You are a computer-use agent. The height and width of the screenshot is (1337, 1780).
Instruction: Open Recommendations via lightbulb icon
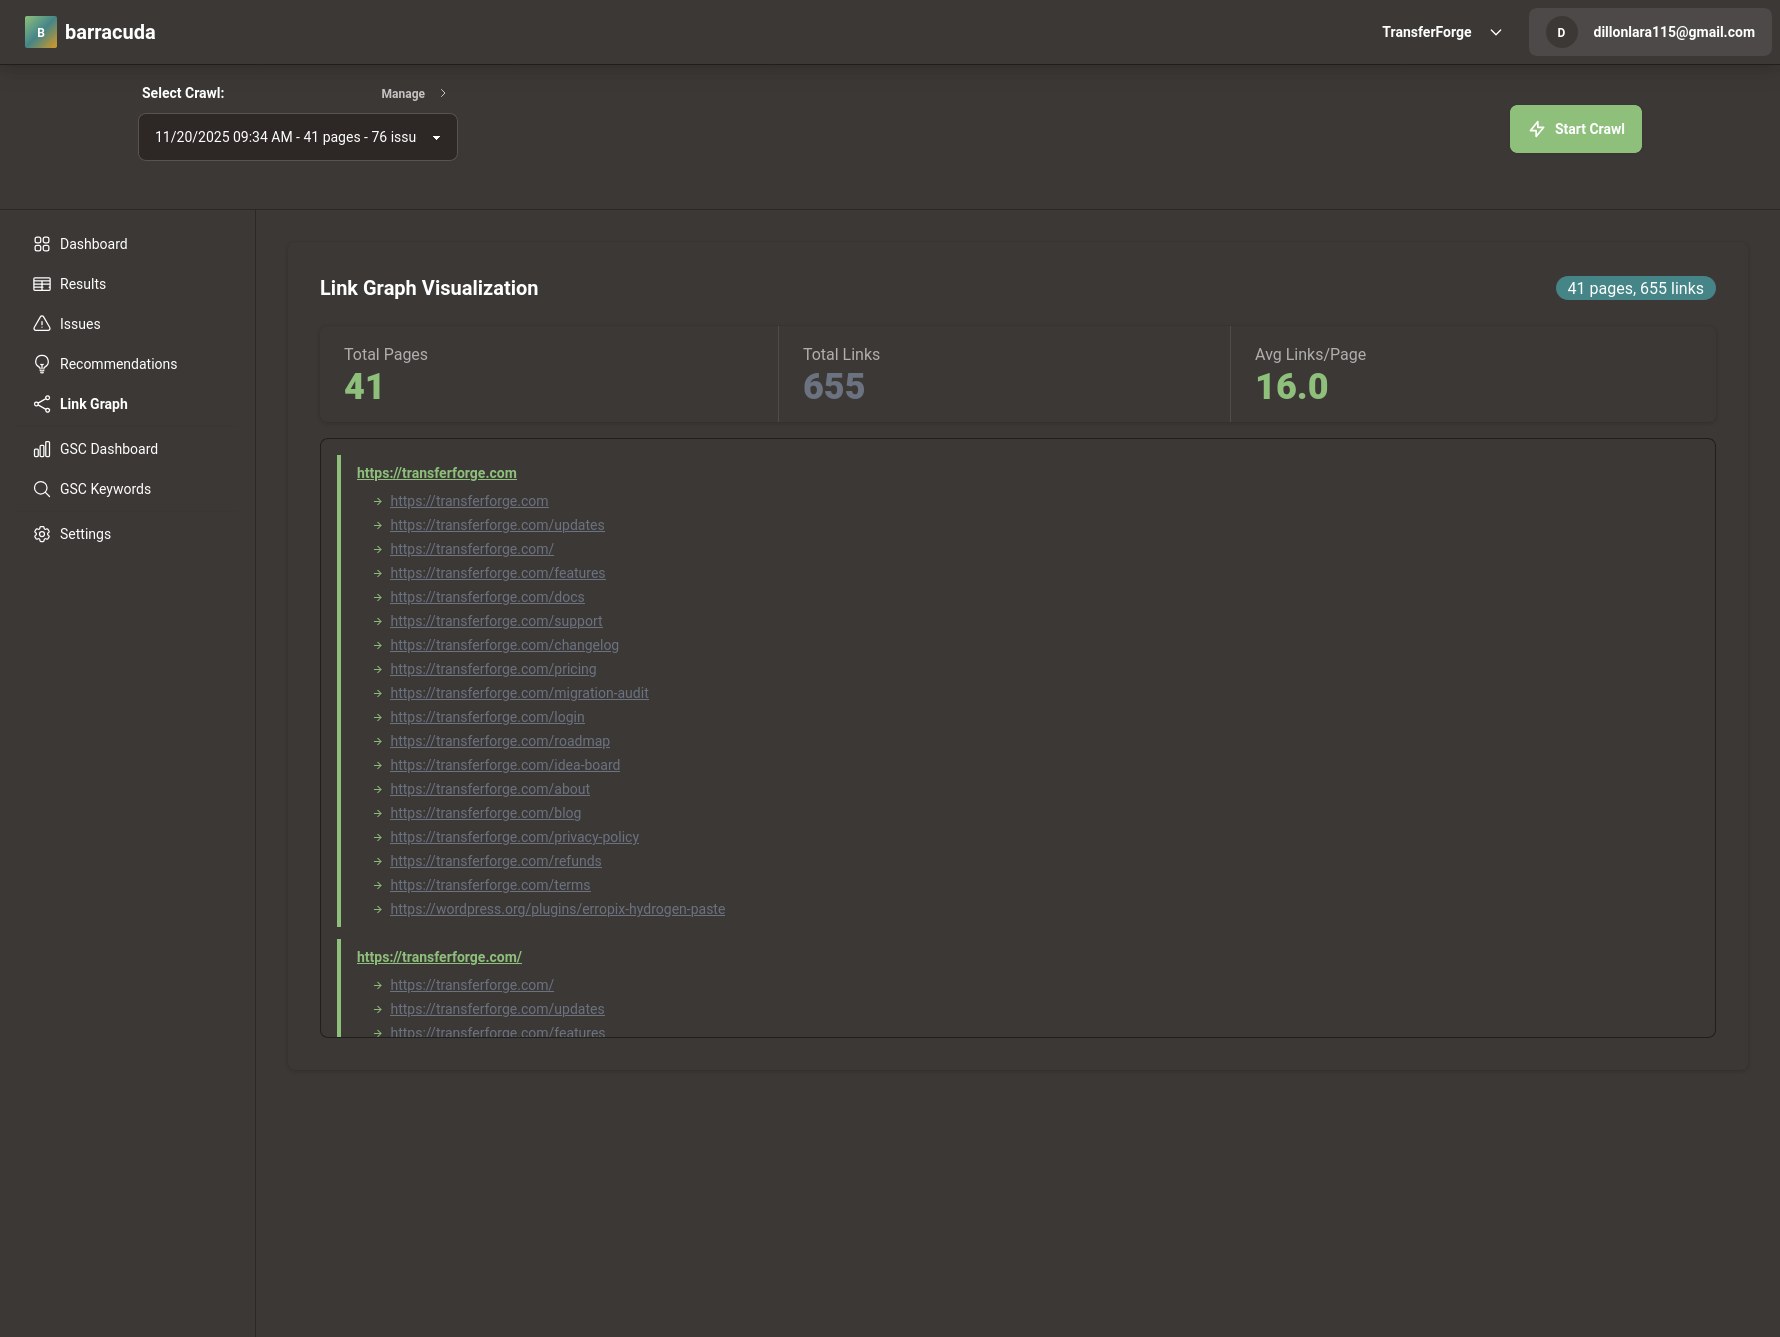point(42,364)
